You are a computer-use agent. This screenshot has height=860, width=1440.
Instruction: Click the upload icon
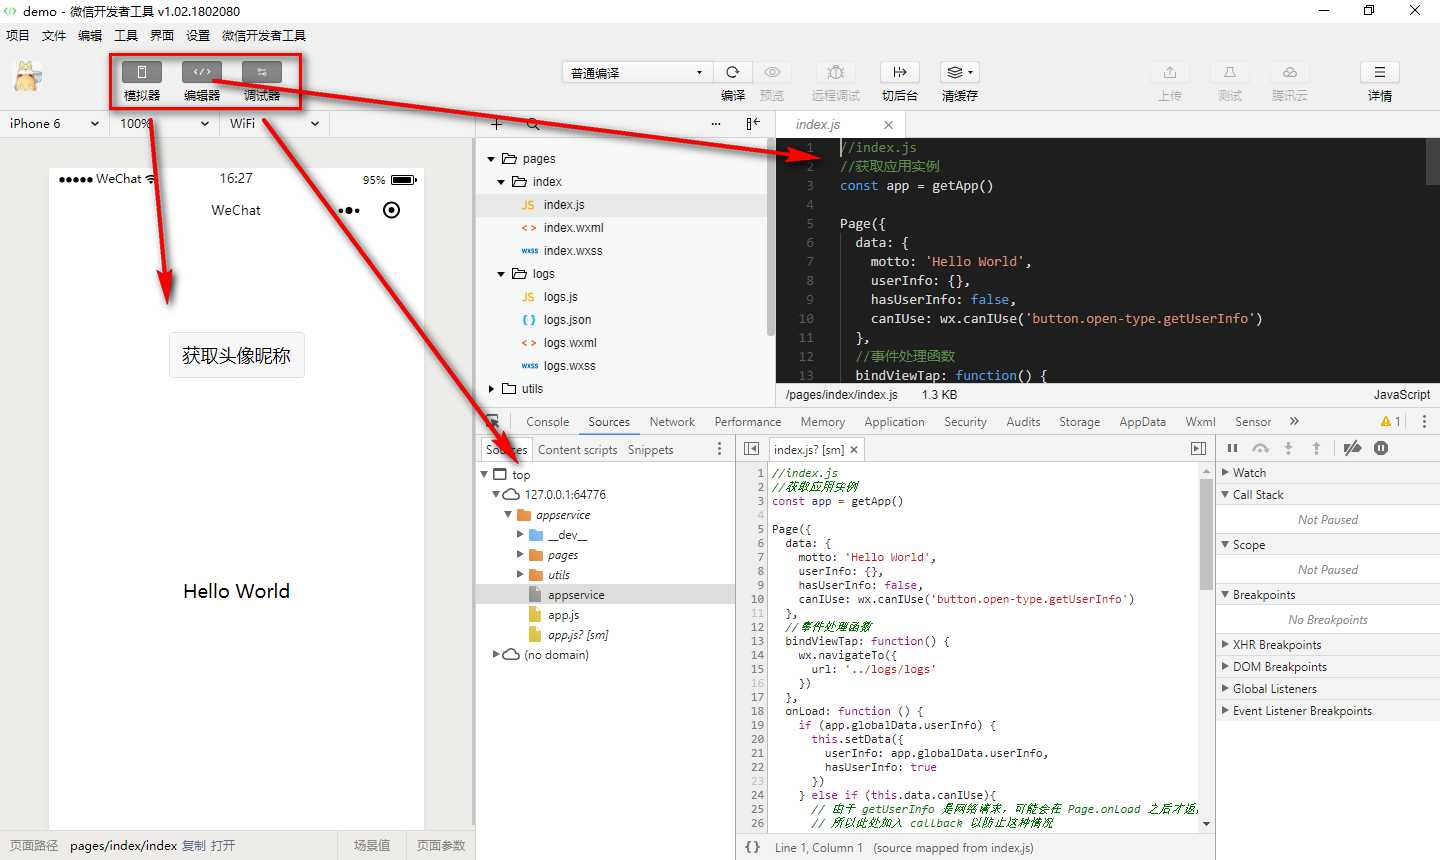(x=1170, y=72)
